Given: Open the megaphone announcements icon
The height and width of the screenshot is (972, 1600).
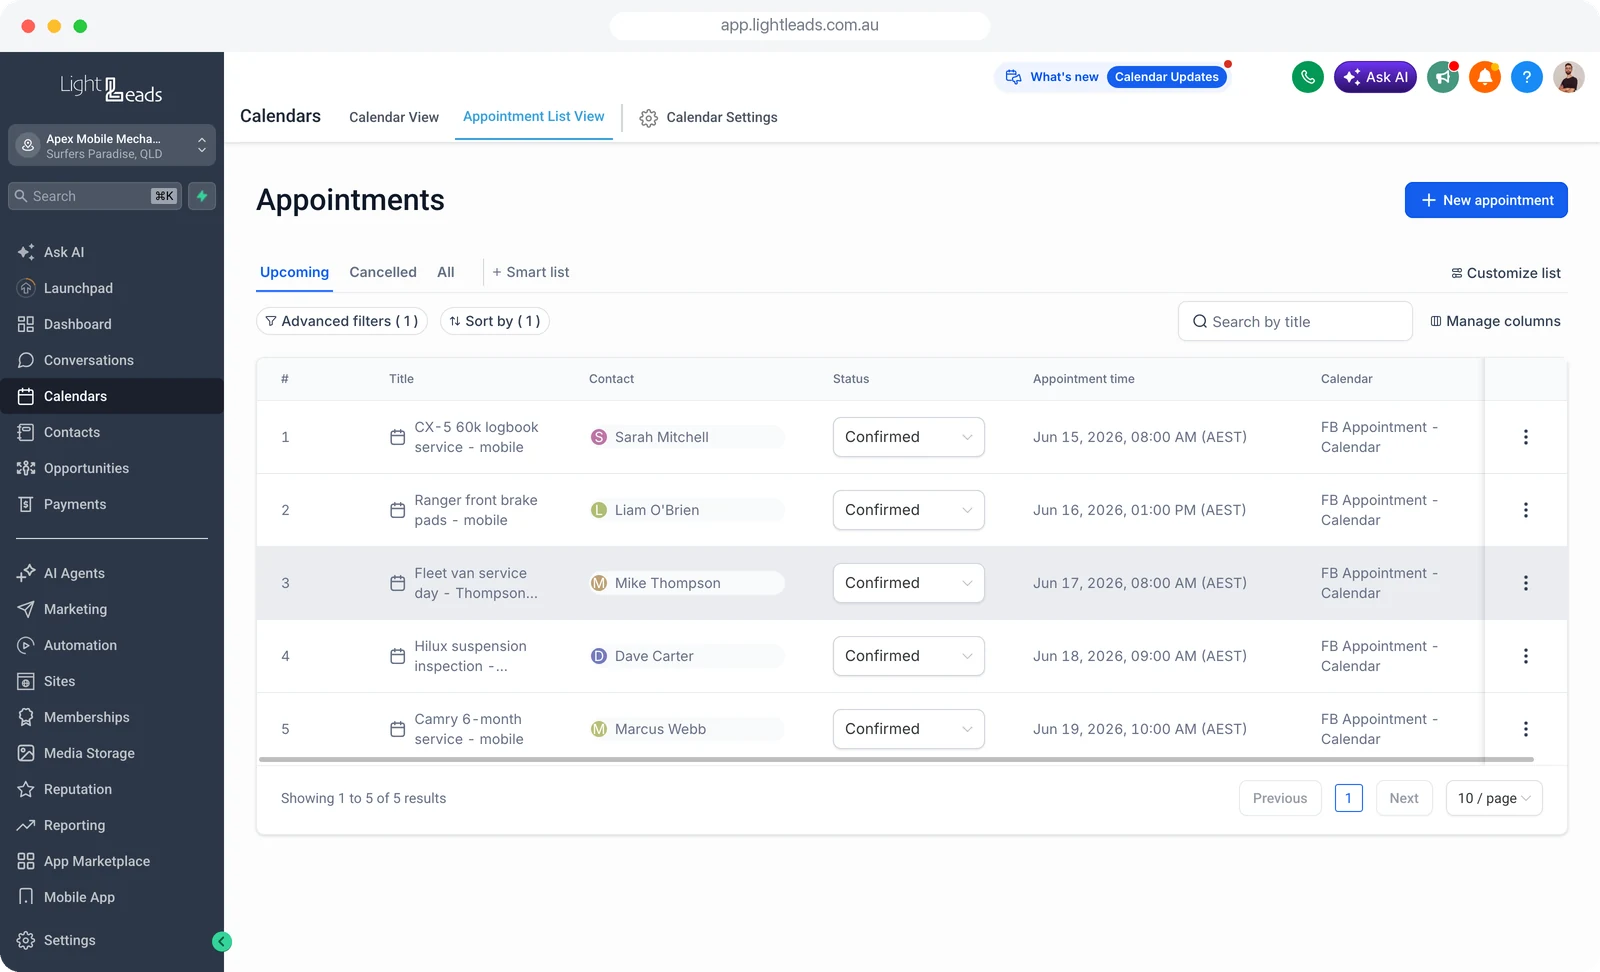Looking at the screenshot, I should 1442,77.
